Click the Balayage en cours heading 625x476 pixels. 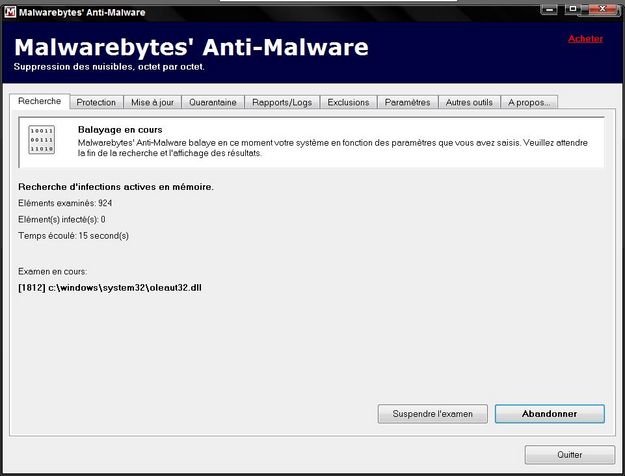[120, 130]
